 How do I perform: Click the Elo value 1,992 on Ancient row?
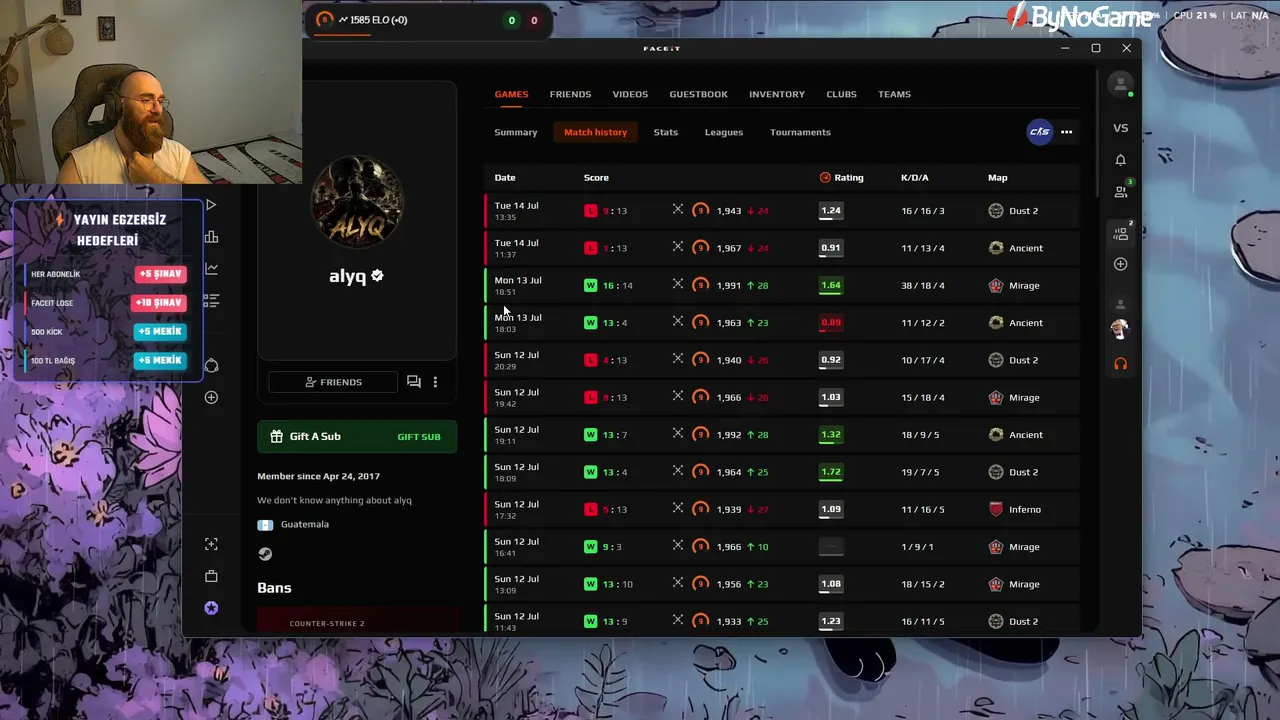click(728, 435)
